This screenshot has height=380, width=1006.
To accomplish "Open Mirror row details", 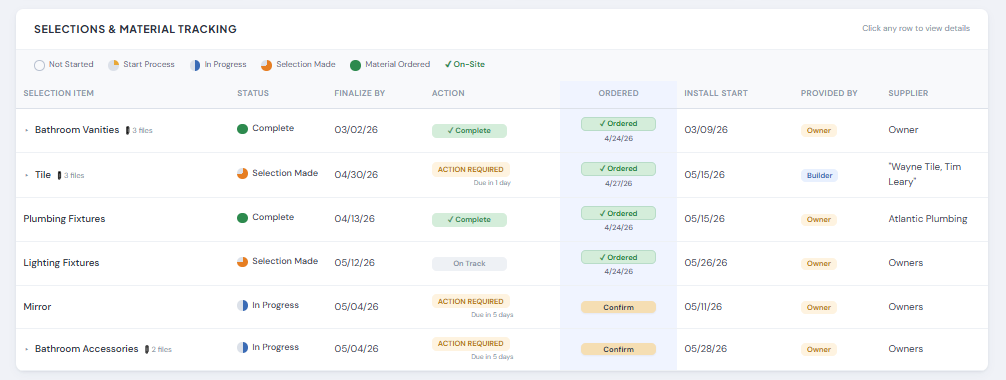I will (x=502, y=307).
